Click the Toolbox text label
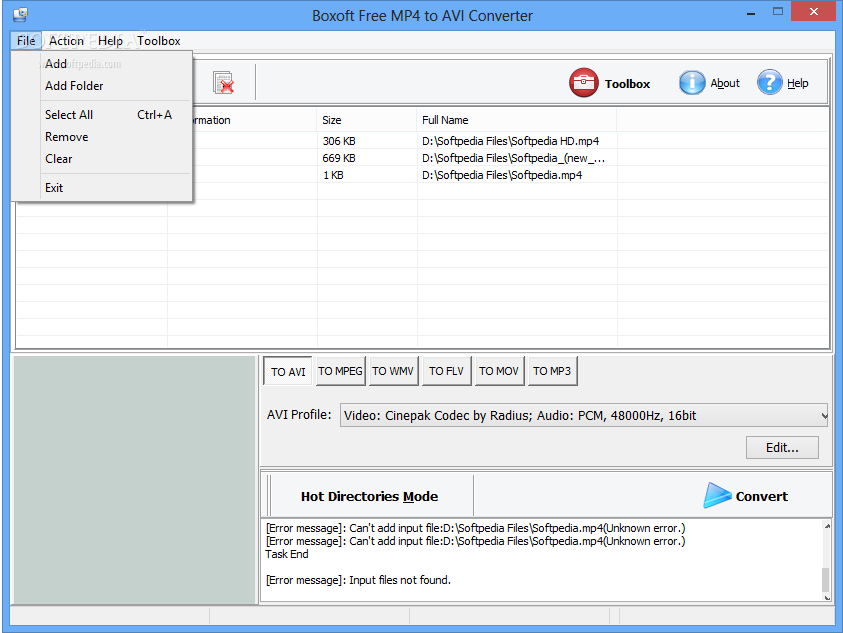This screenshot has width=843, height=633. pyautogui.click(x=627, y=84)
